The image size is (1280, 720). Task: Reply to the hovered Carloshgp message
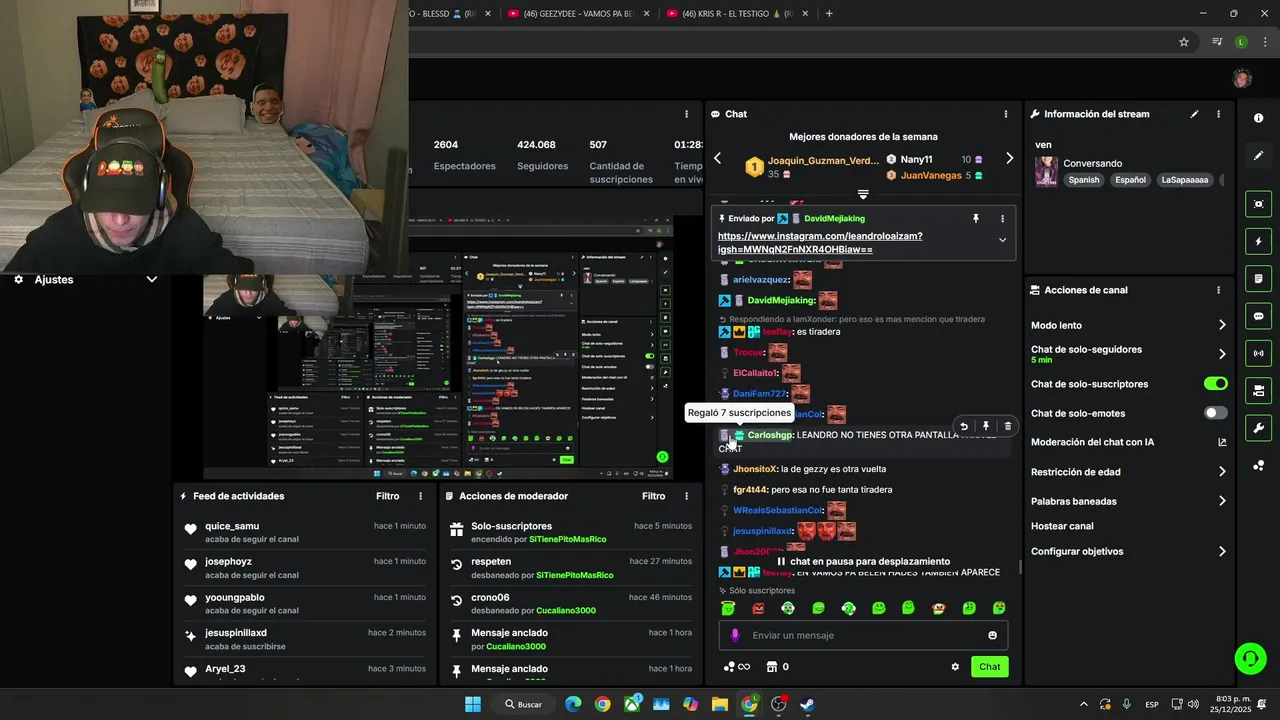[x=963, y=426]
